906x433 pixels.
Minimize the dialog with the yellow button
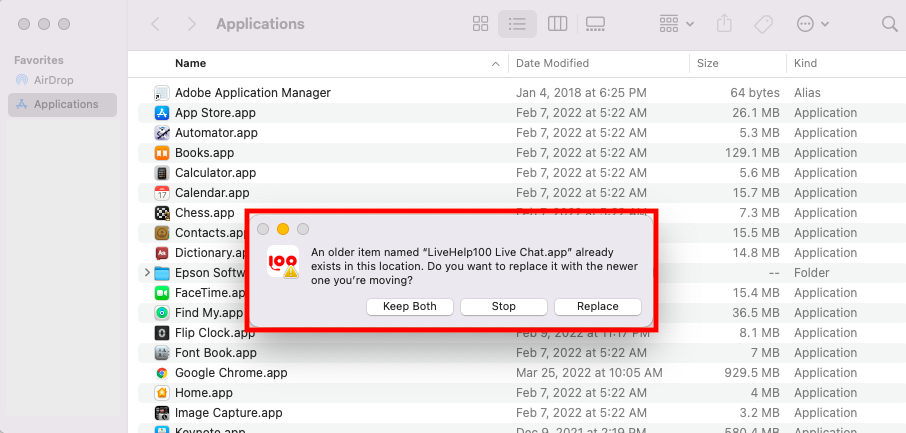[283, 230]
